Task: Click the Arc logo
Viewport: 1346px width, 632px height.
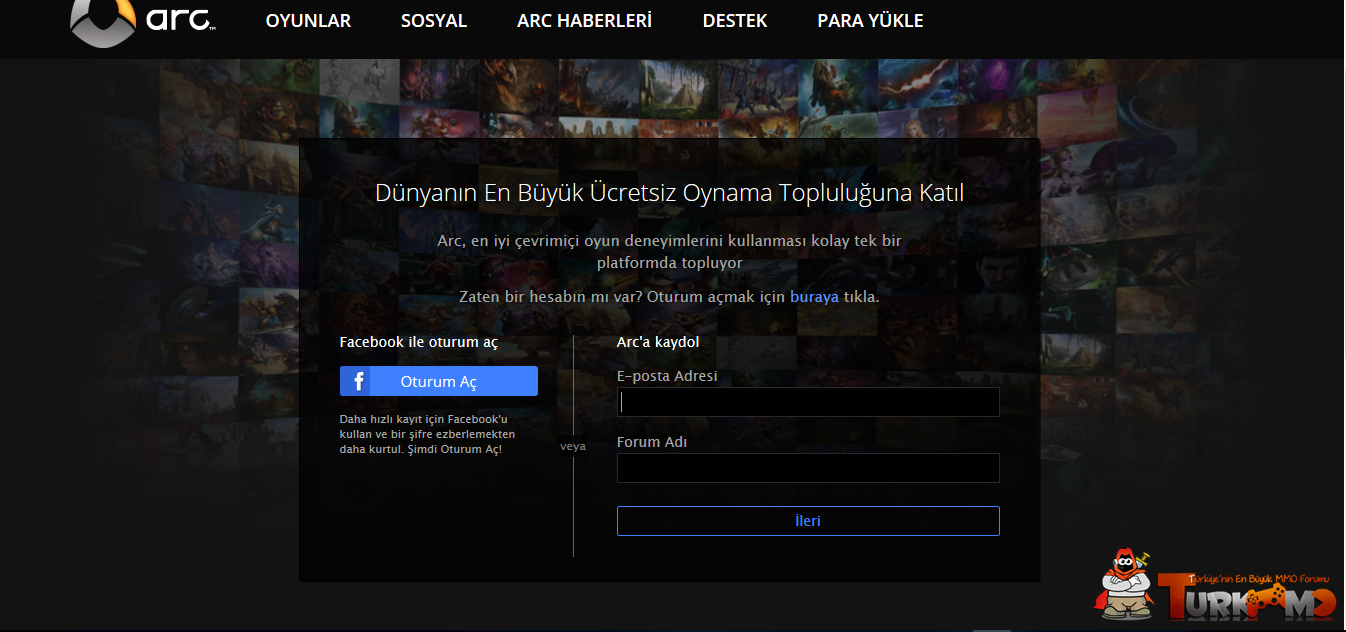Action: tap(143, 22)
